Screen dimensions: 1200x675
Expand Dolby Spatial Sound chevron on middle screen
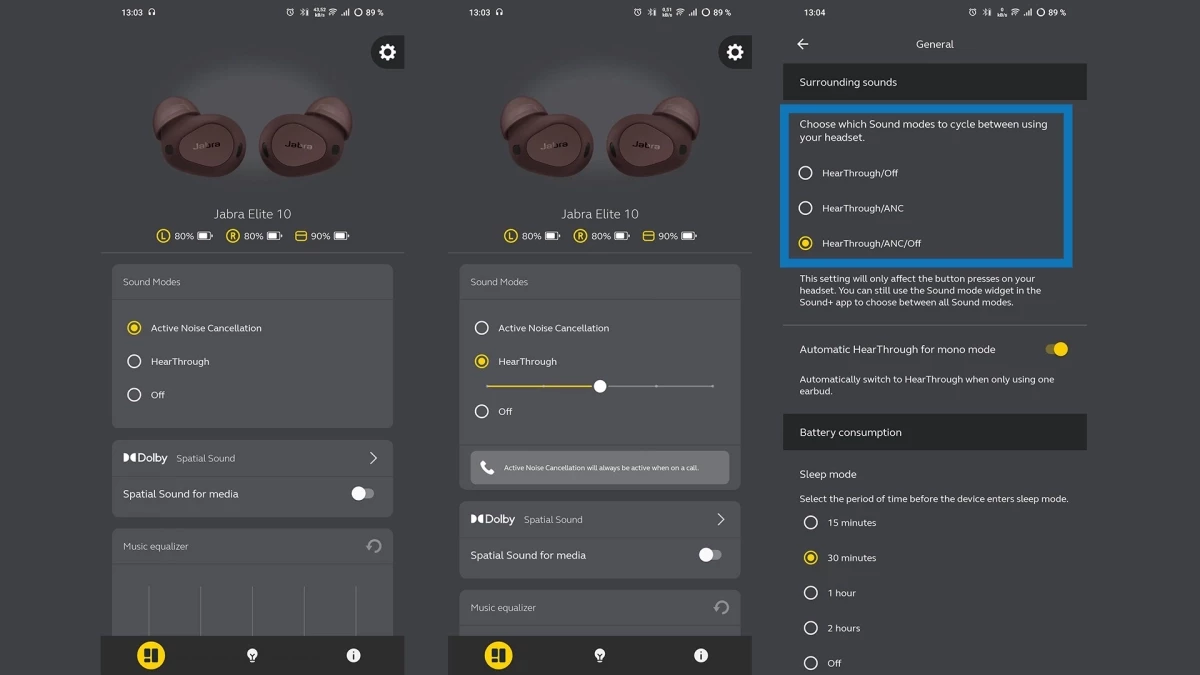[x=720, y=519]
